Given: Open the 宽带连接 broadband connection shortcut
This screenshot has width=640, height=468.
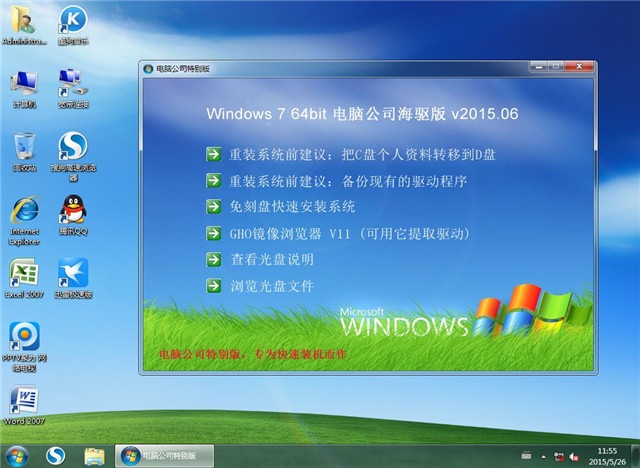Looking at the screenshot, I should click(x=73, y=88).
